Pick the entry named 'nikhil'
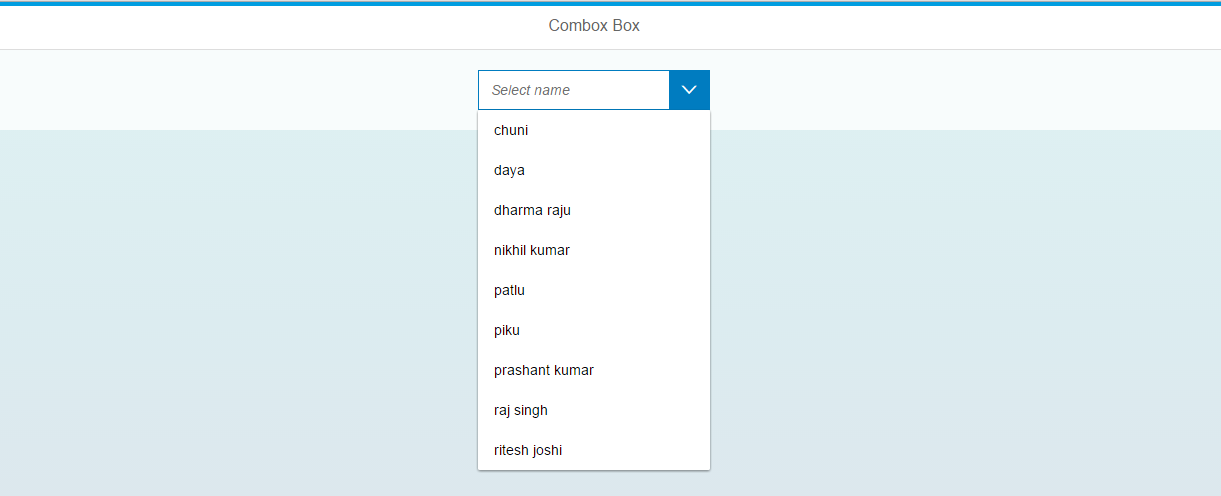 coord(594,250)
